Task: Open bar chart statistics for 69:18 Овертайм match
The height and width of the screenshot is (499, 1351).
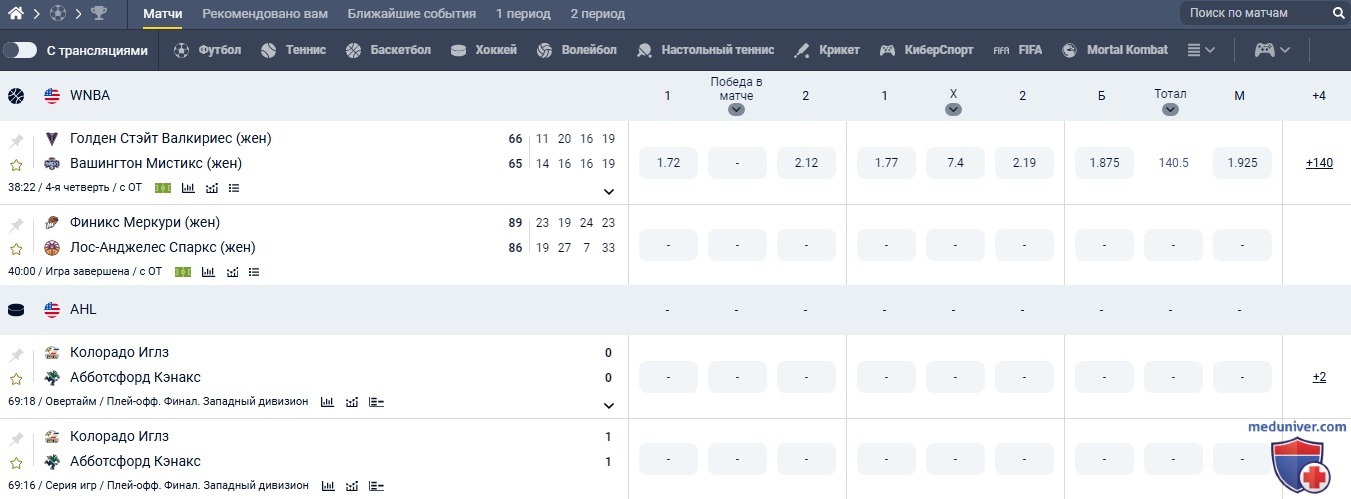Action: point(327,401)
